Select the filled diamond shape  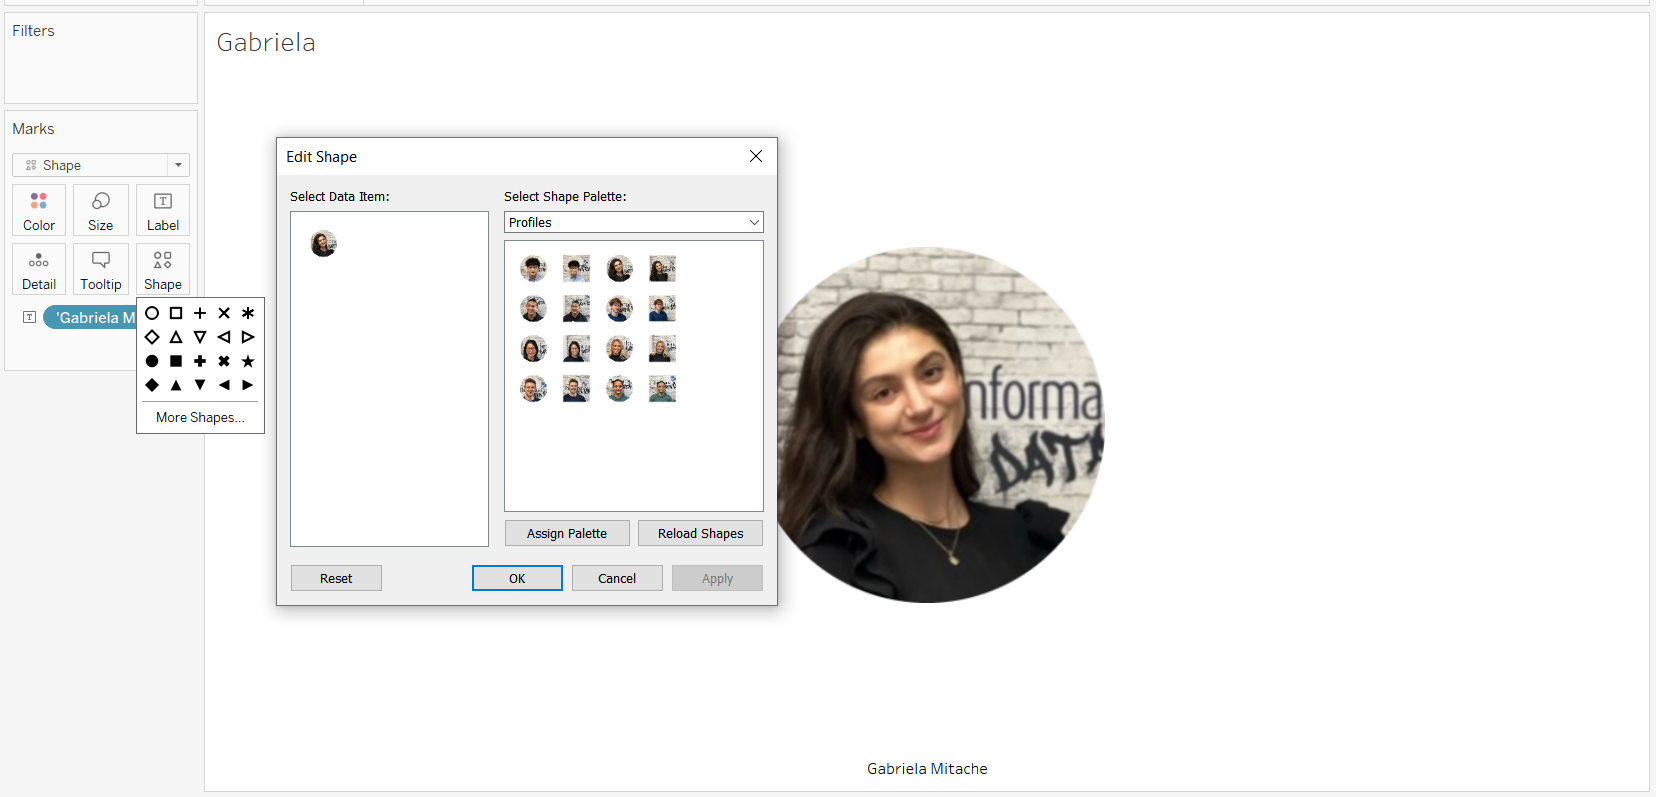coord(152,385)
